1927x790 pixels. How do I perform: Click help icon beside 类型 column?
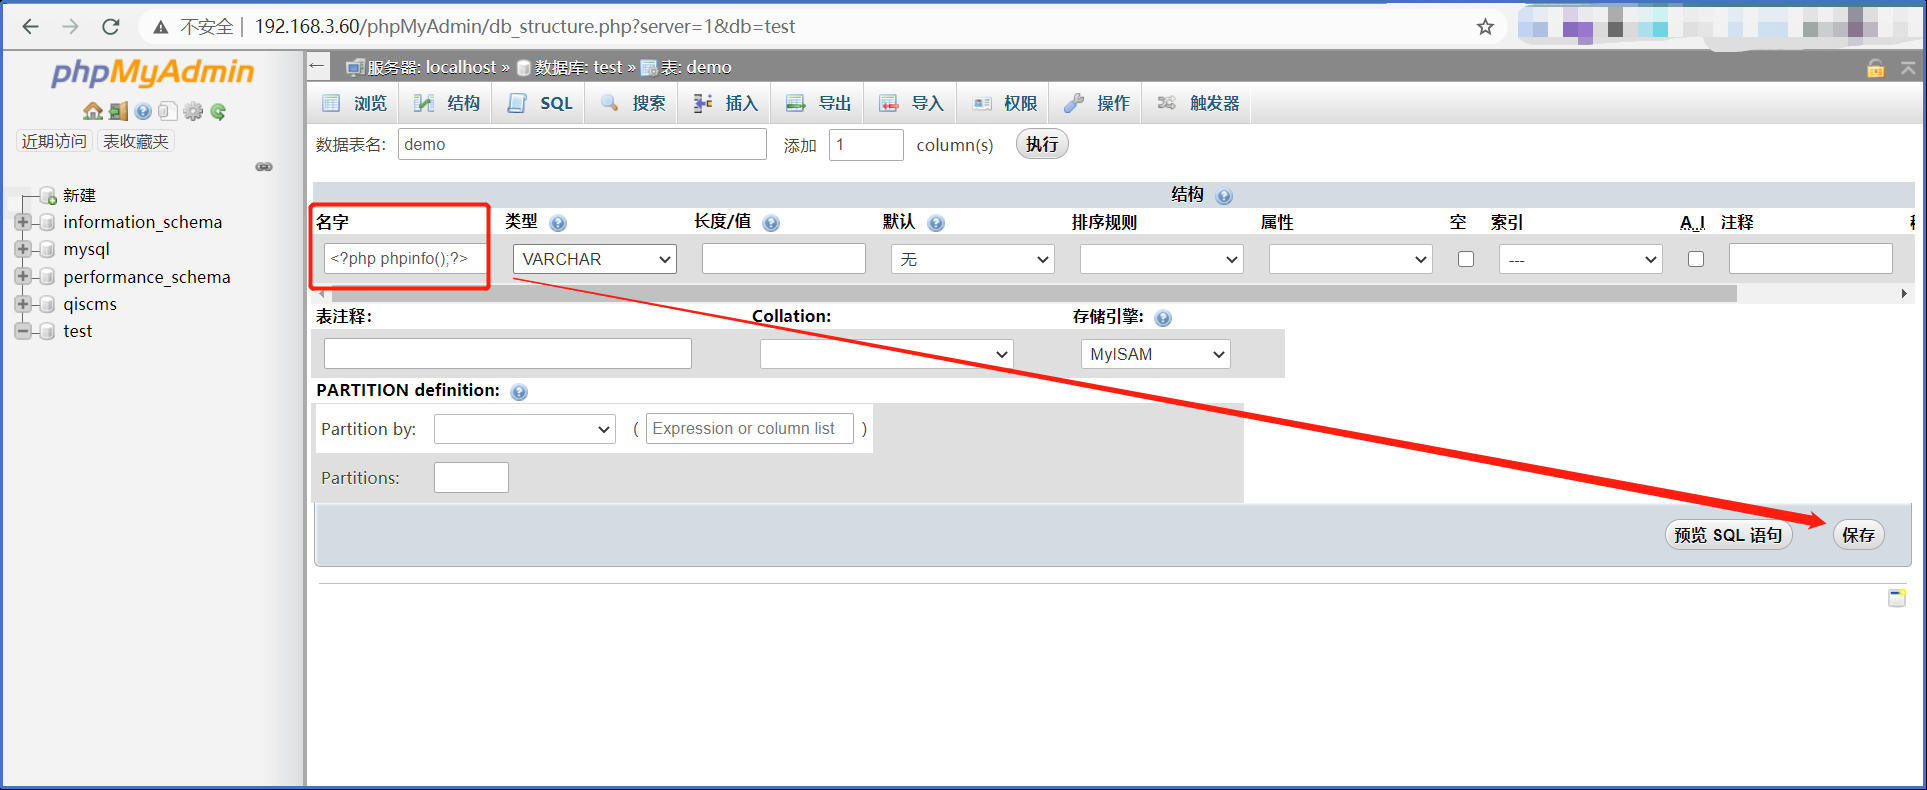(558, 223)
